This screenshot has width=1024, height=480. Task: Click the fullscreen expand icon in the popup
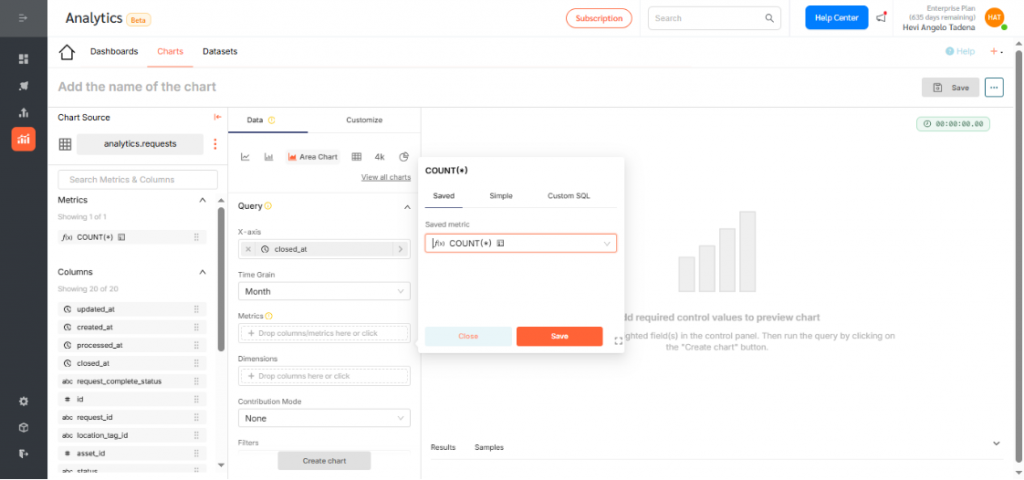(x=618, y=341)
